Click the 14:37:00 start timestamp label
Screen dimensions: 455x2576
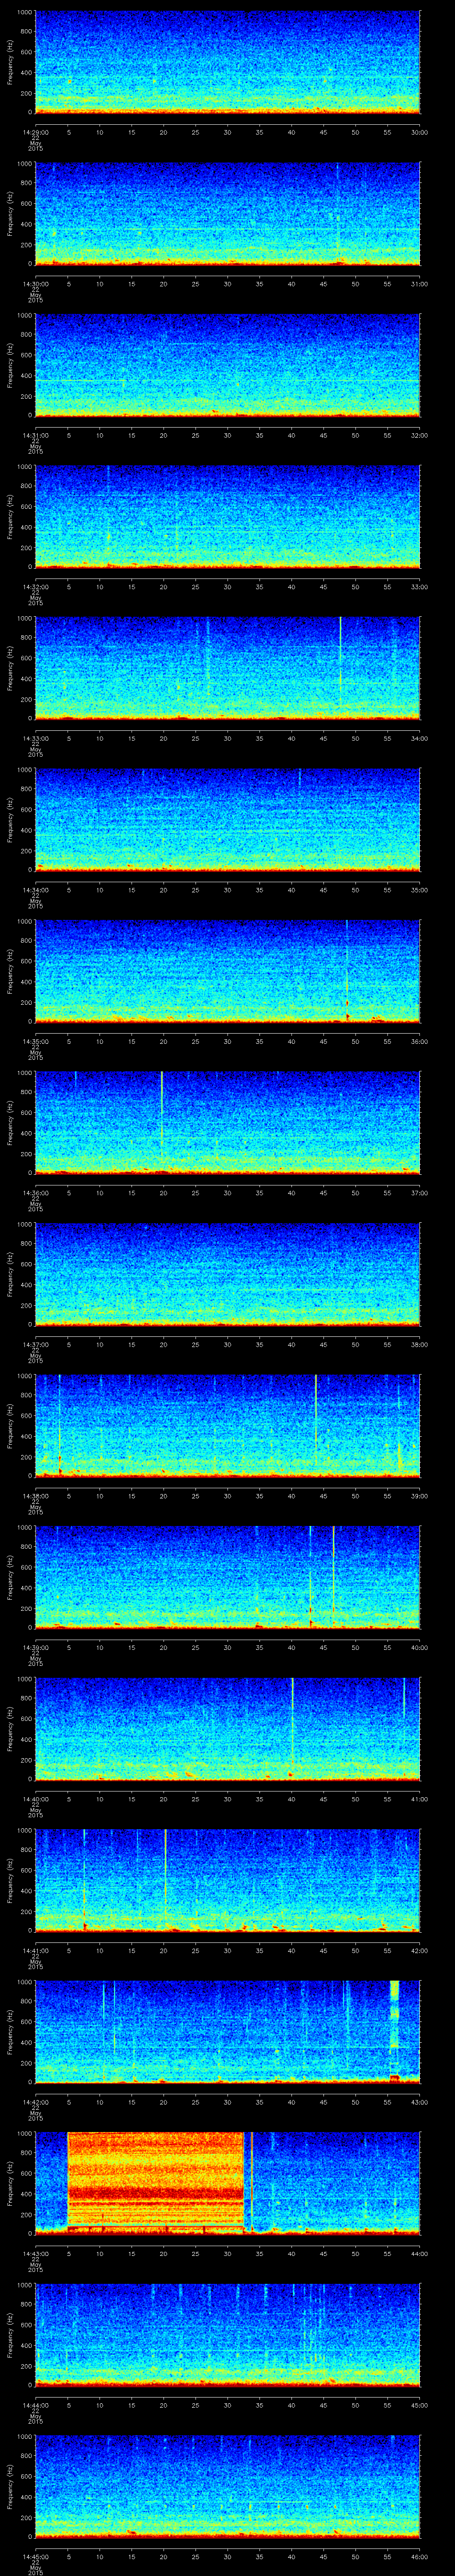point(35,1344)
